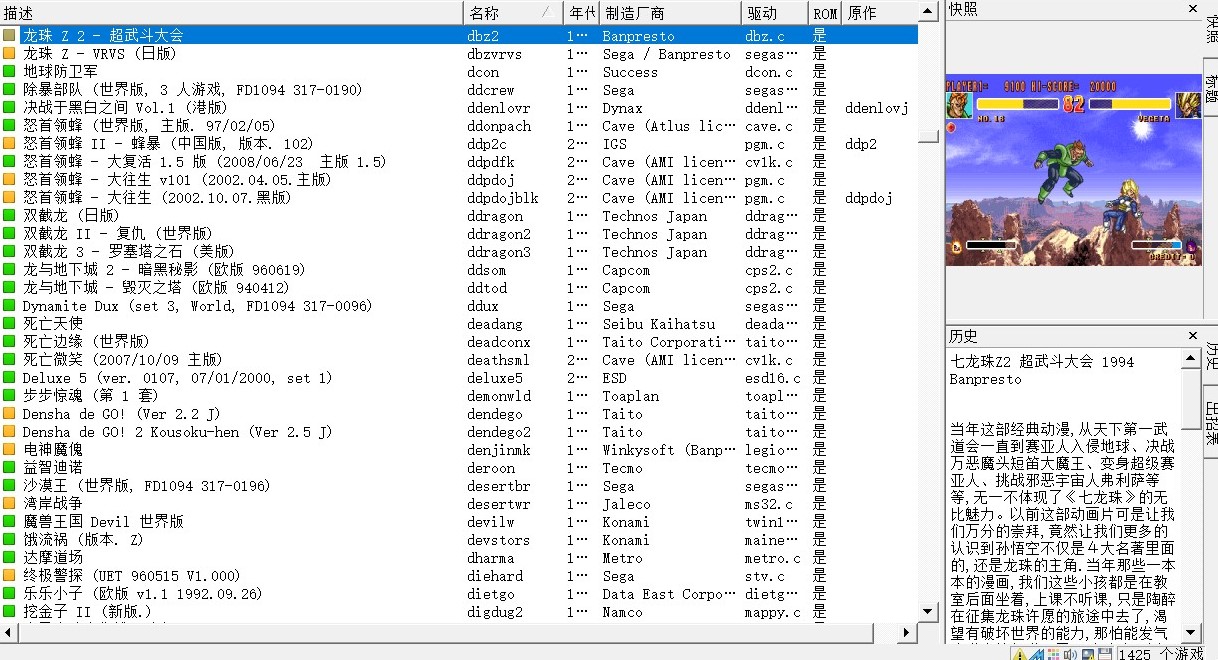Select the game 饿流祸 (版本. Z)
Screen dimensions: 1218x660
tap(459, 540)
